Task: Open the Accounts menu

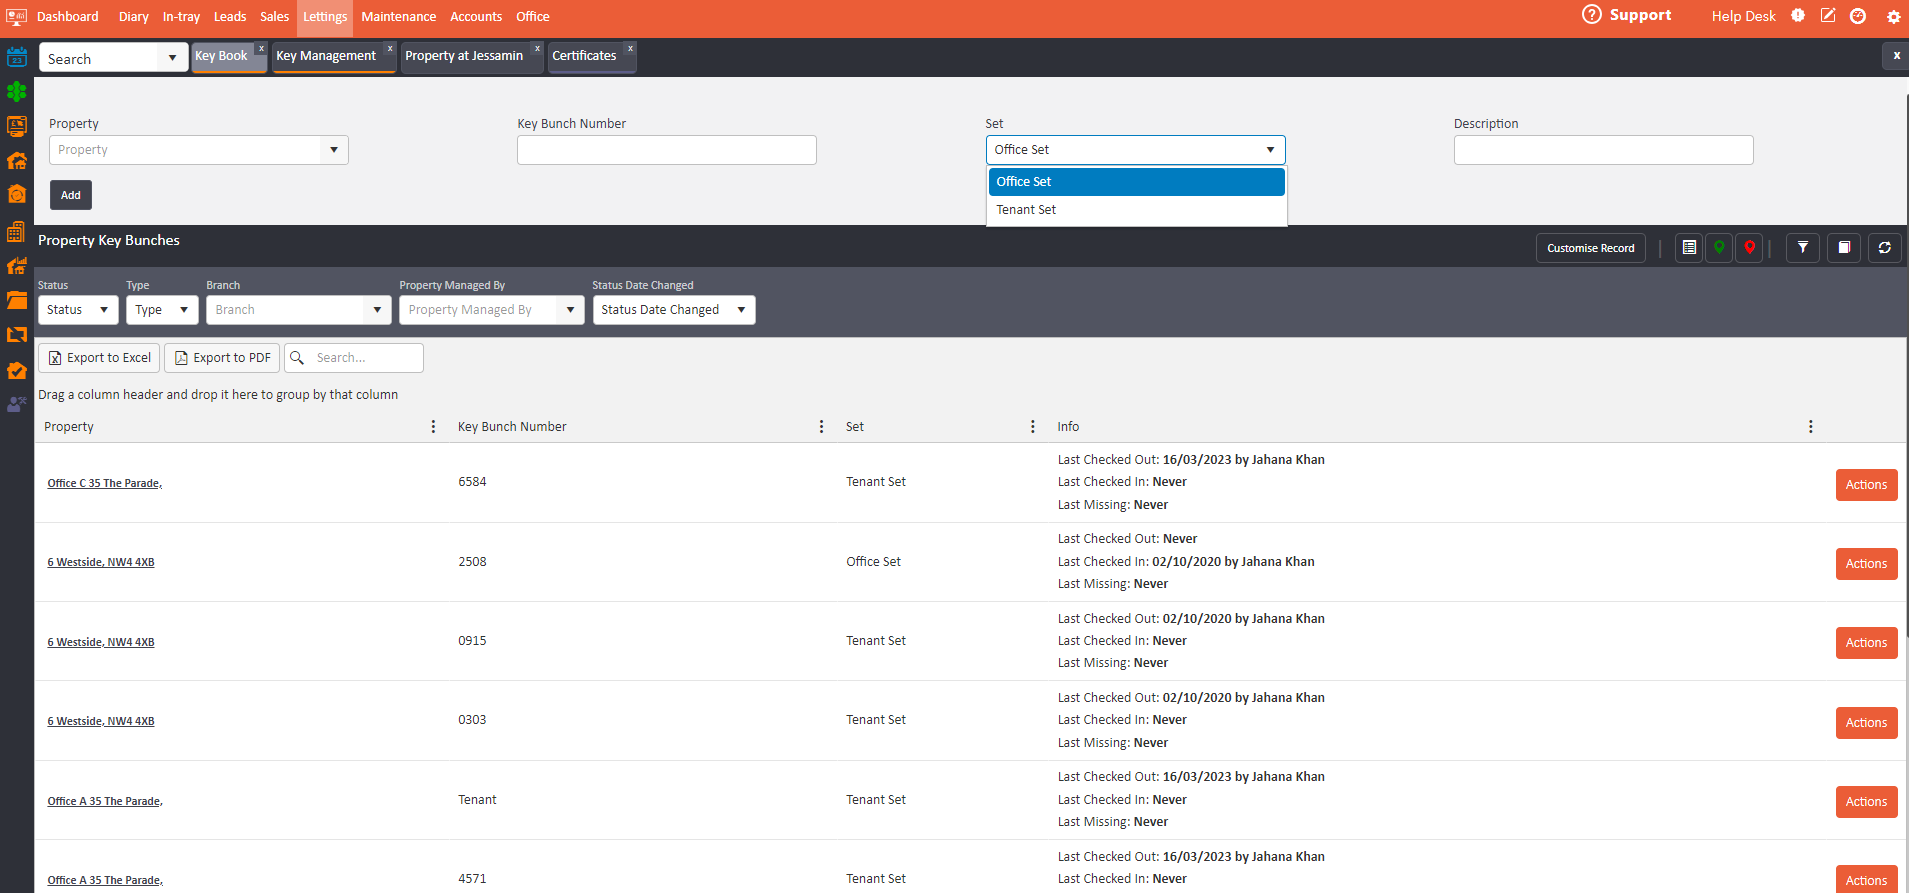Action: tap(476, 16)
